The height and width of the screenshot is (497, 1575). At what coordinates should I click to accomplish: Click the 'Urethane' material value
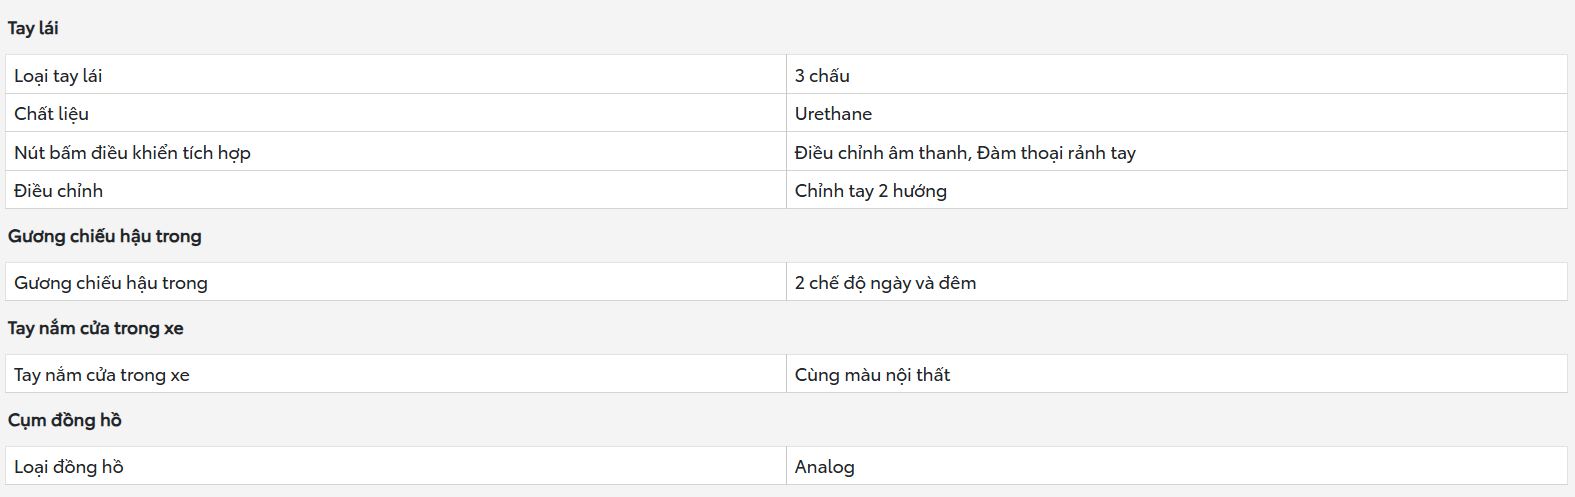pos(833,114)
